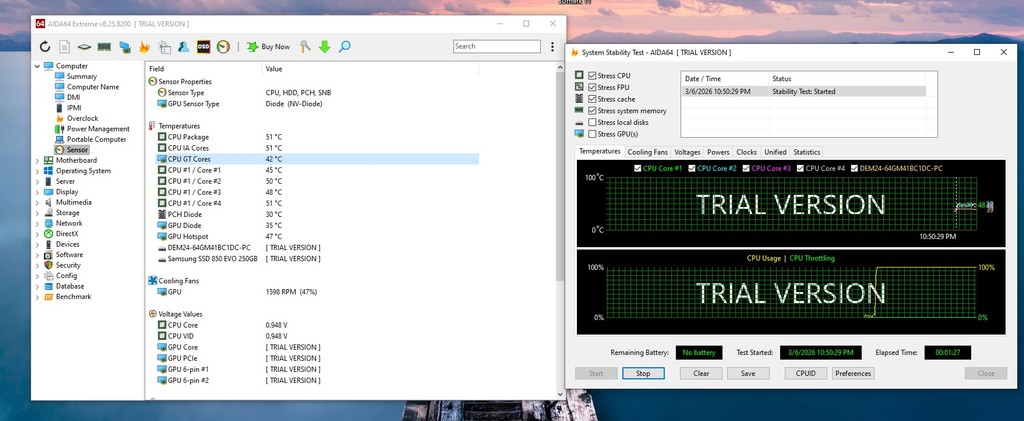
Task: Click the flame stability test toolbar icon
Action: 145,47
